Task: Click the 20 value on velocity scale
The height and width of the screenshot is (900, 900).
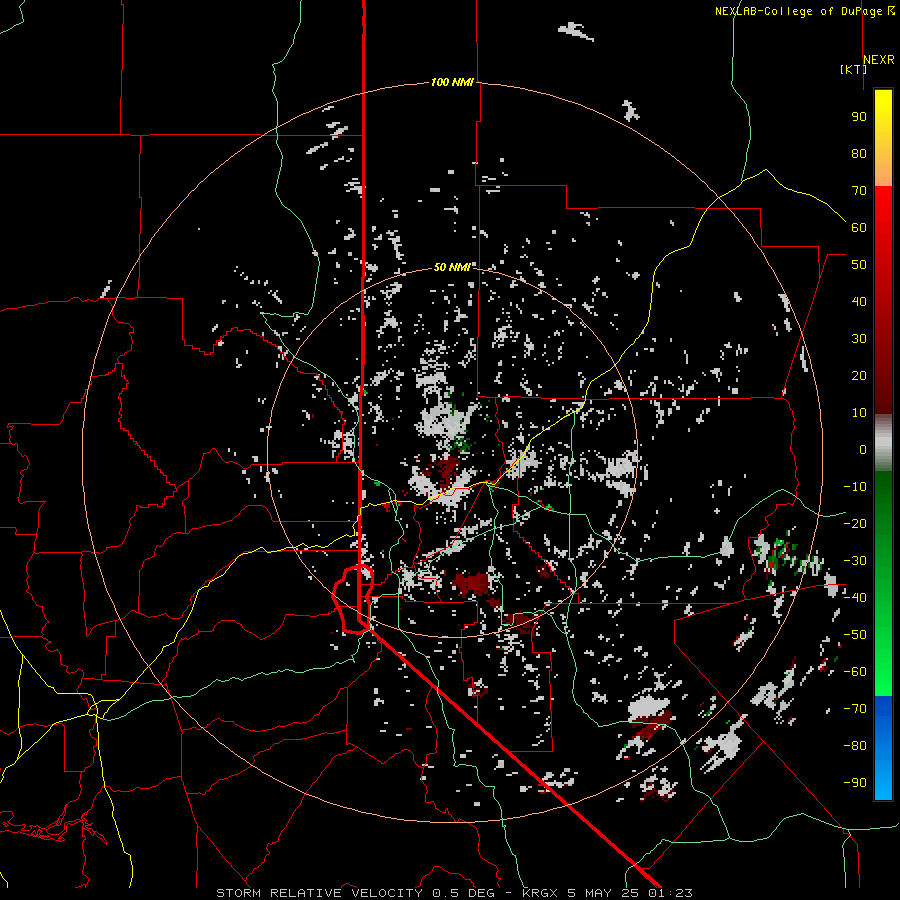Action: [x=859, y=376]
